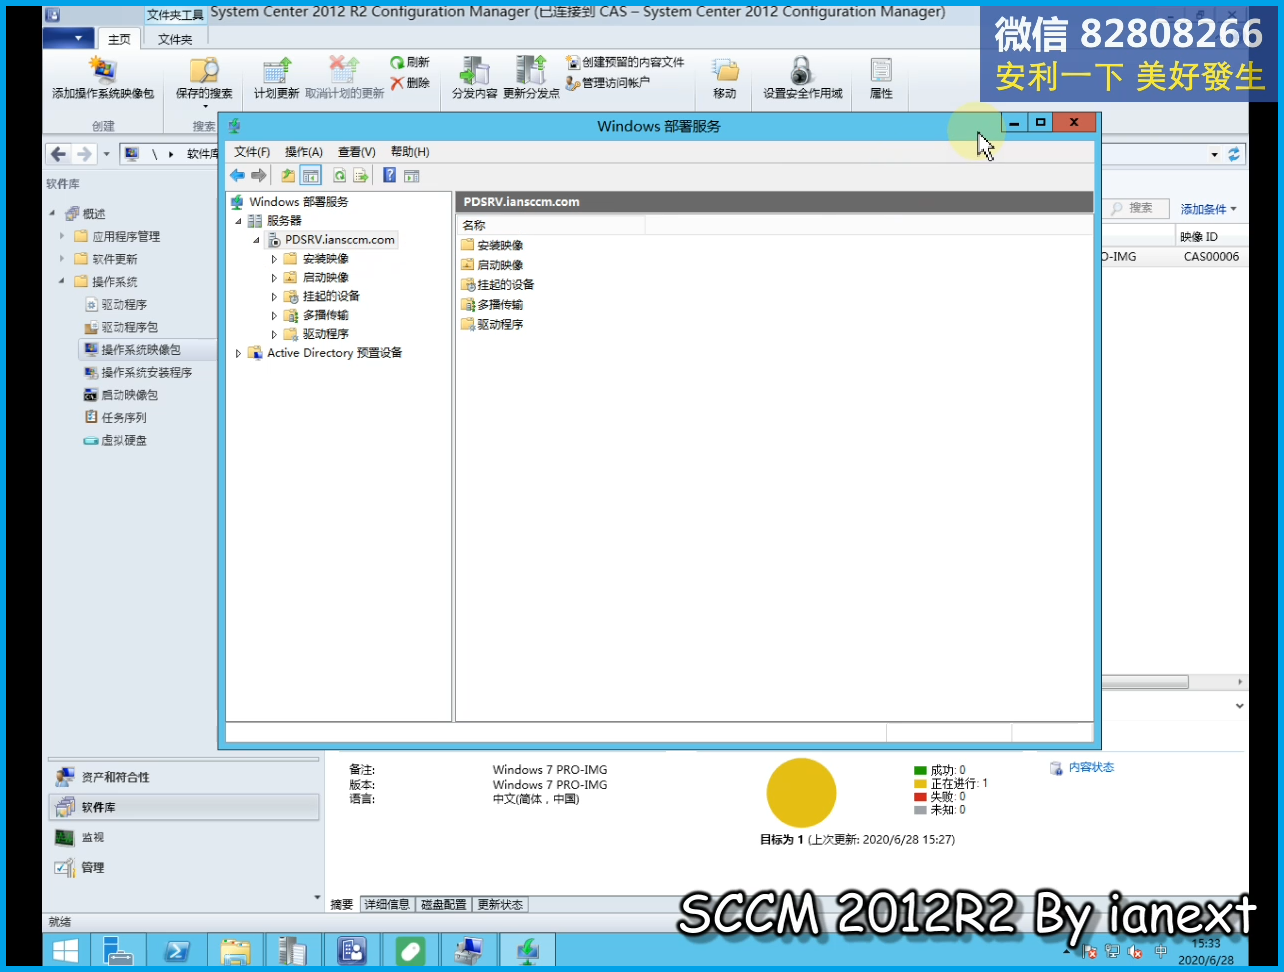Collapse the PDSRV.iansccm.com tree node
1284x972 pixels.
(257, 240)
